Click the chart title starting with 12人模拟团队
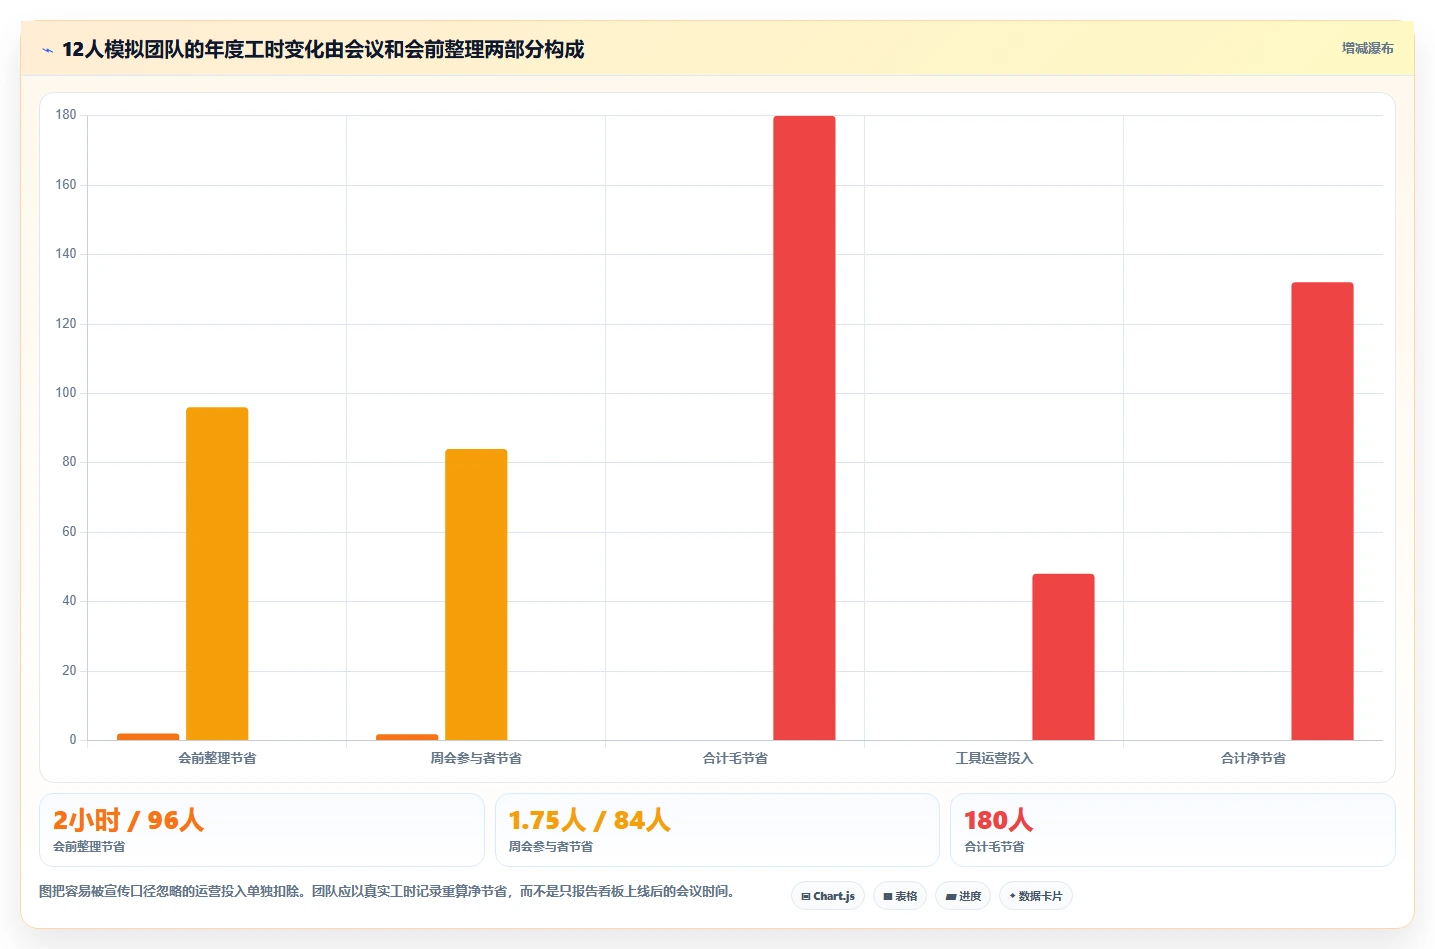This screenshot has width=1435, height=949. 323,49
